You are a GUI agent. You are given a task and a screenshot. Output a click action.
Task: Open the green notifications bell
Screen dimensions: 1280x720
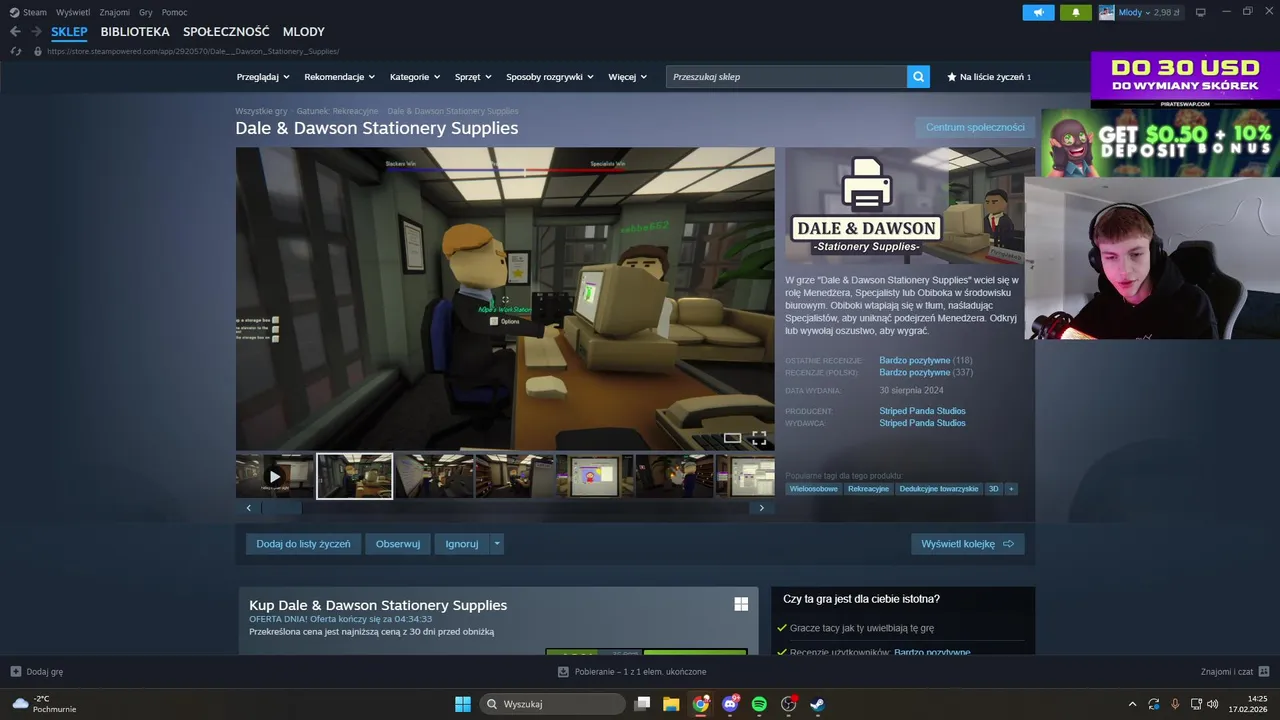pos(1076,12)
